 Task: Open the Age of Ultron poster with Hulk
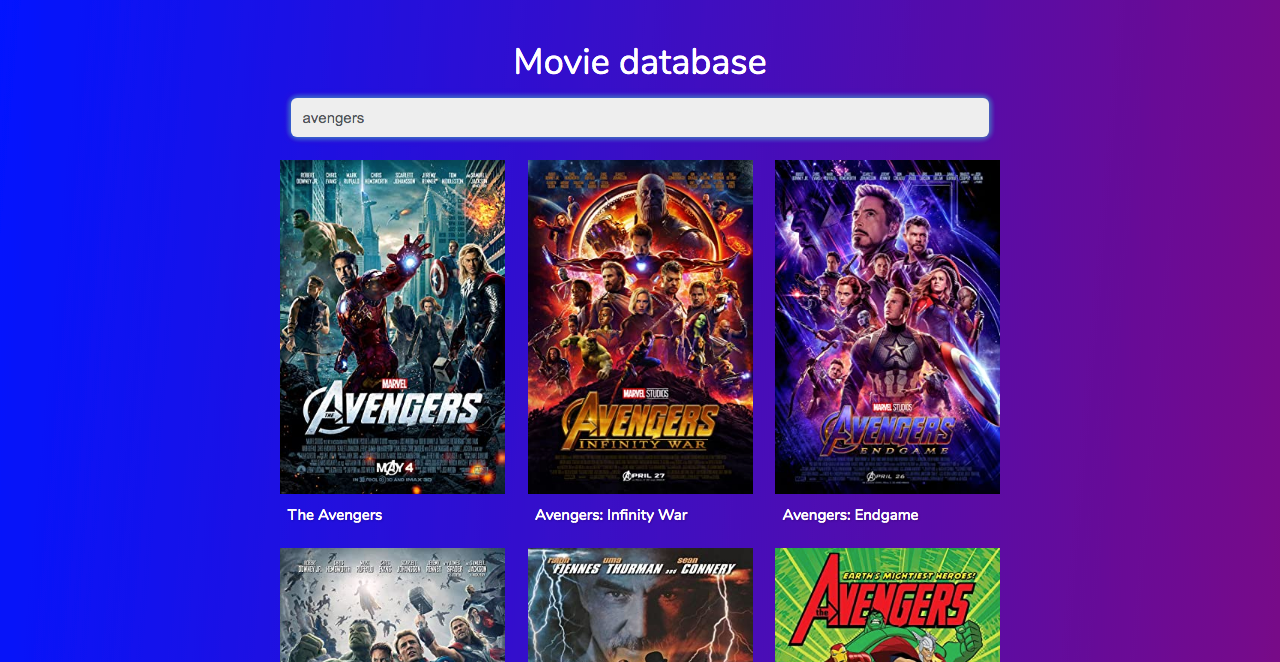[392, 605]
